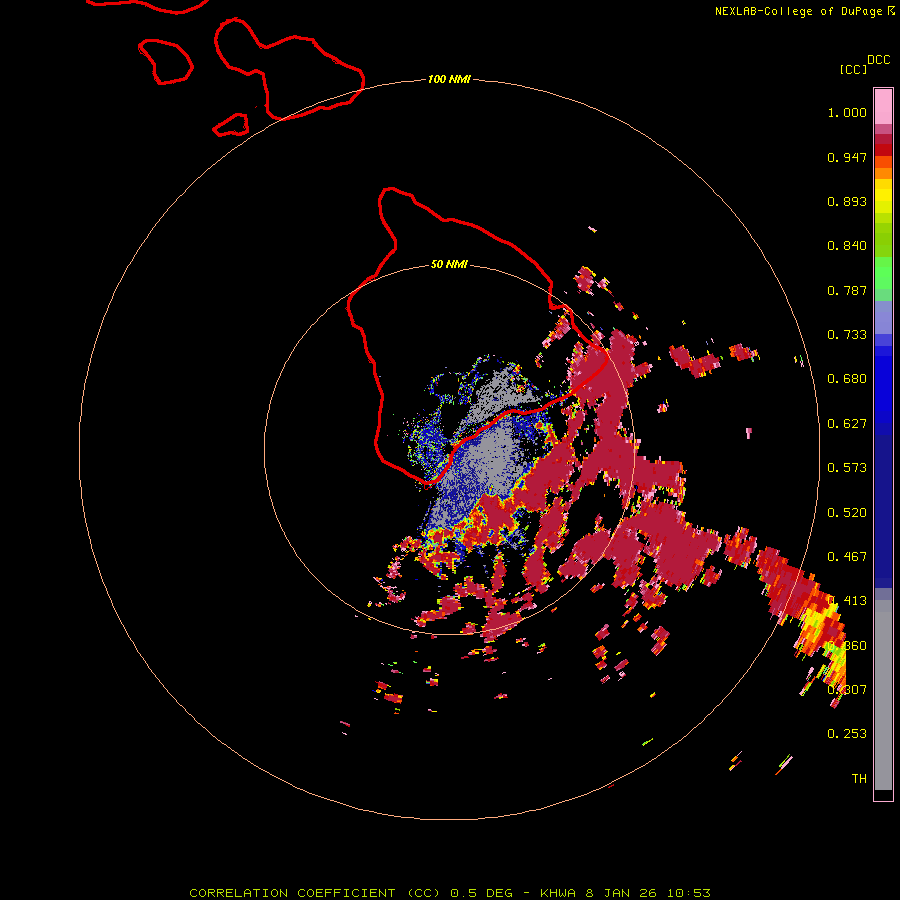Viewport: 900px width, 900px height.
Task: Click the [CC] units label above color scale
Action: pyautogui.click(x=853, y=69)
